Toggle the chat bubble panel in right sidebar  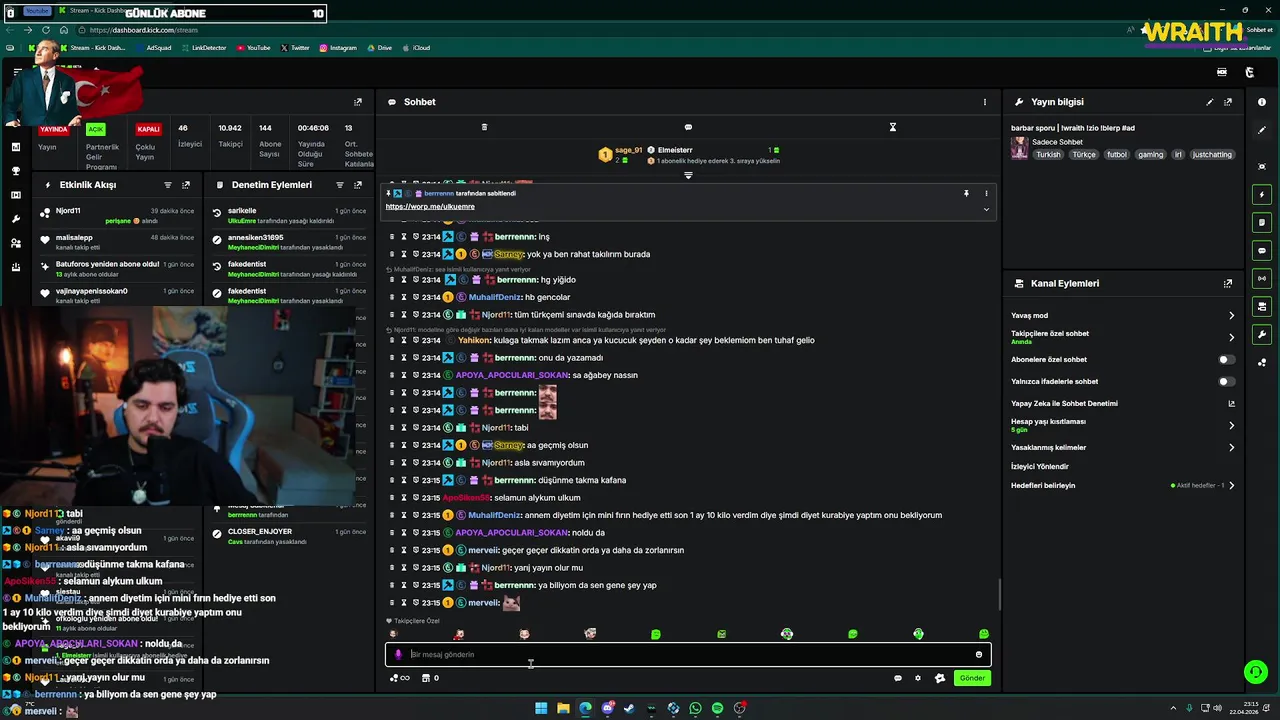[1262, 250]
